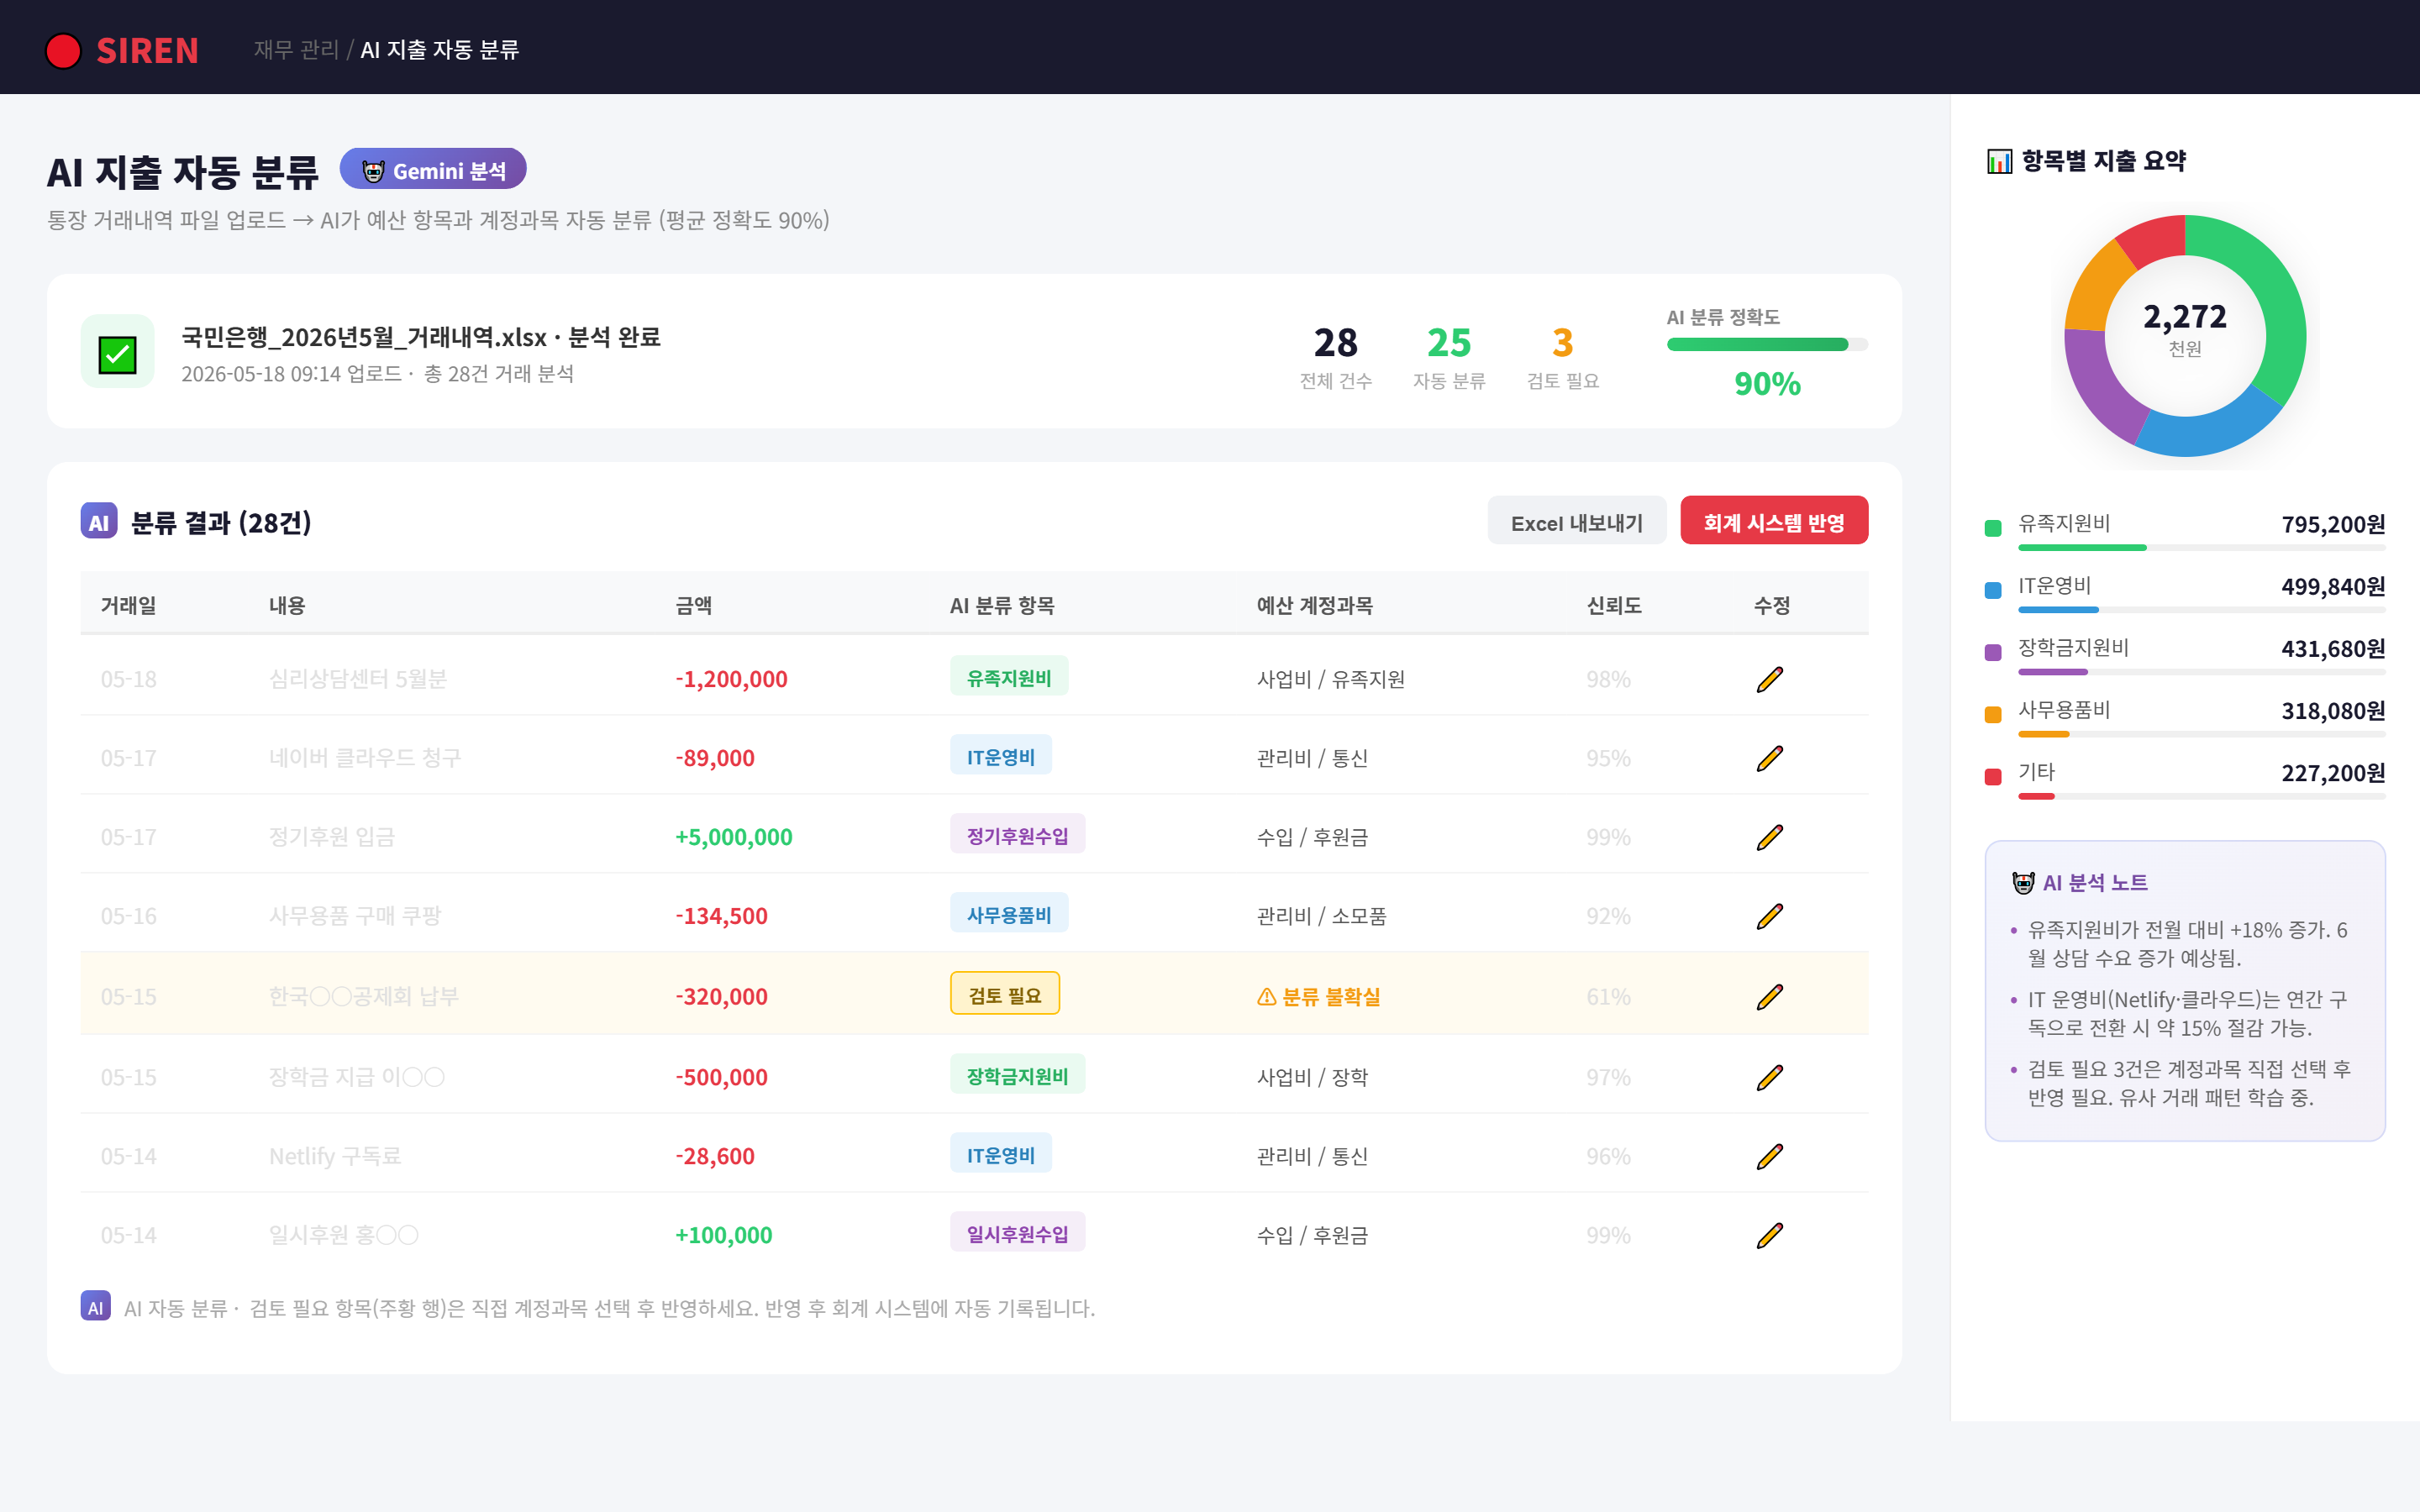Image resolution: width=2420 pixels, height=1512 pixels.
Task: Open edit pencil for 사무용품 구매 쿠팡 row
Action: pyautogui.click(x=1769, y=916)
